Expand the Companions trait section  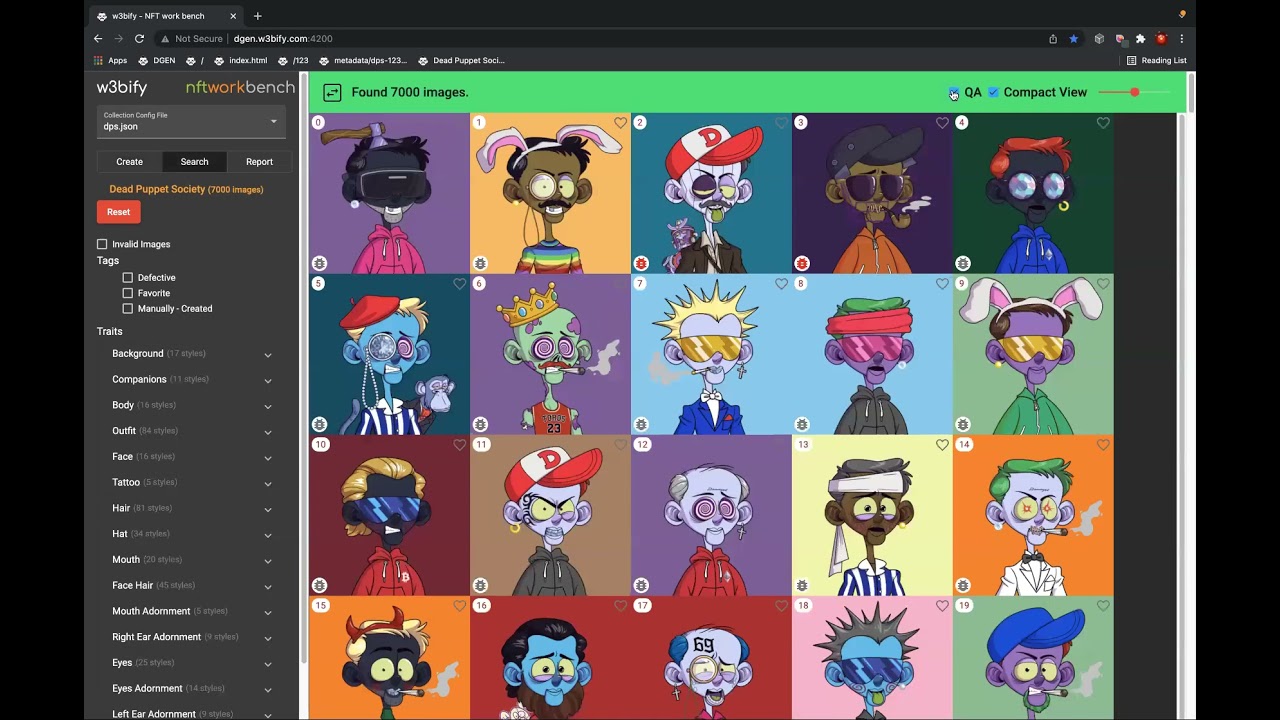click(191, 380)
